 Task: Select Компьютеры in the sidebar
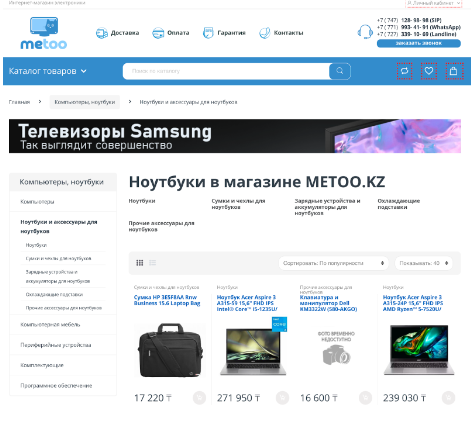pos(37,202)
